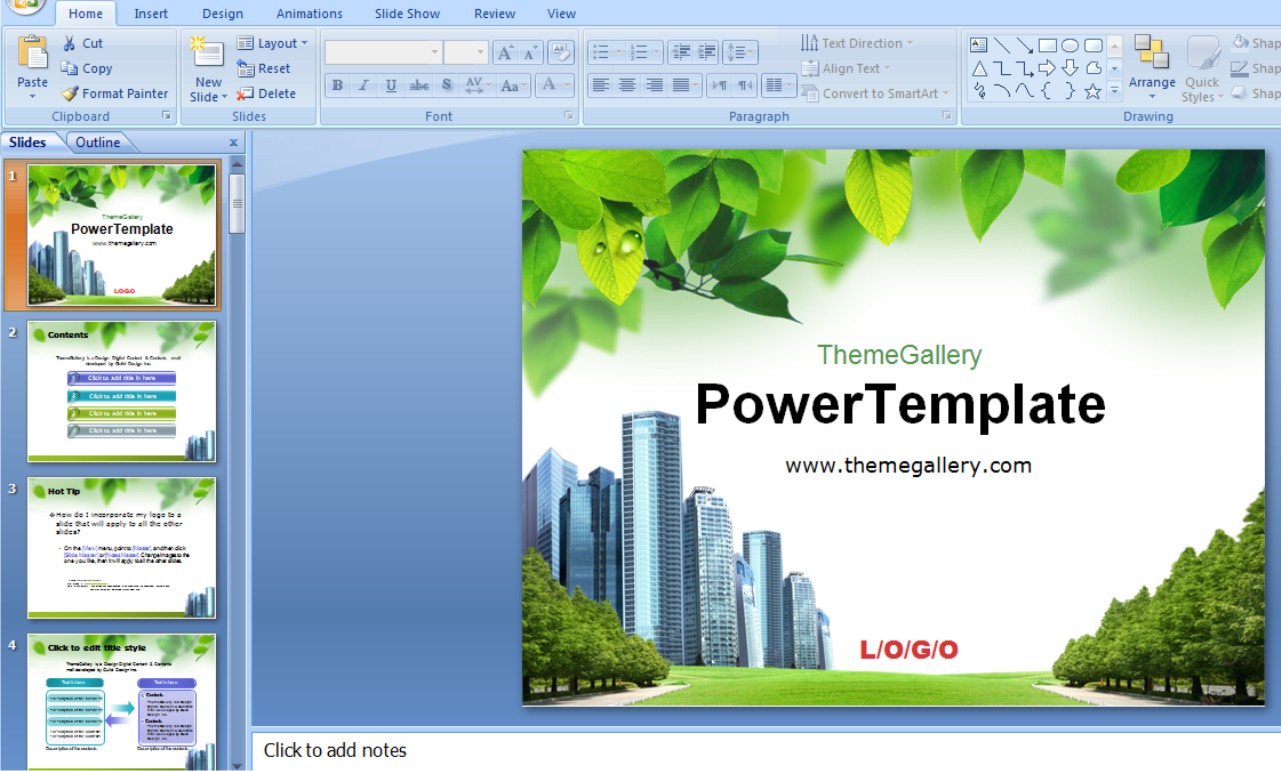The width and height of the screenshot is (1281, 771).
Task: Close the Slides pane with the x
Action: point(234,143)
